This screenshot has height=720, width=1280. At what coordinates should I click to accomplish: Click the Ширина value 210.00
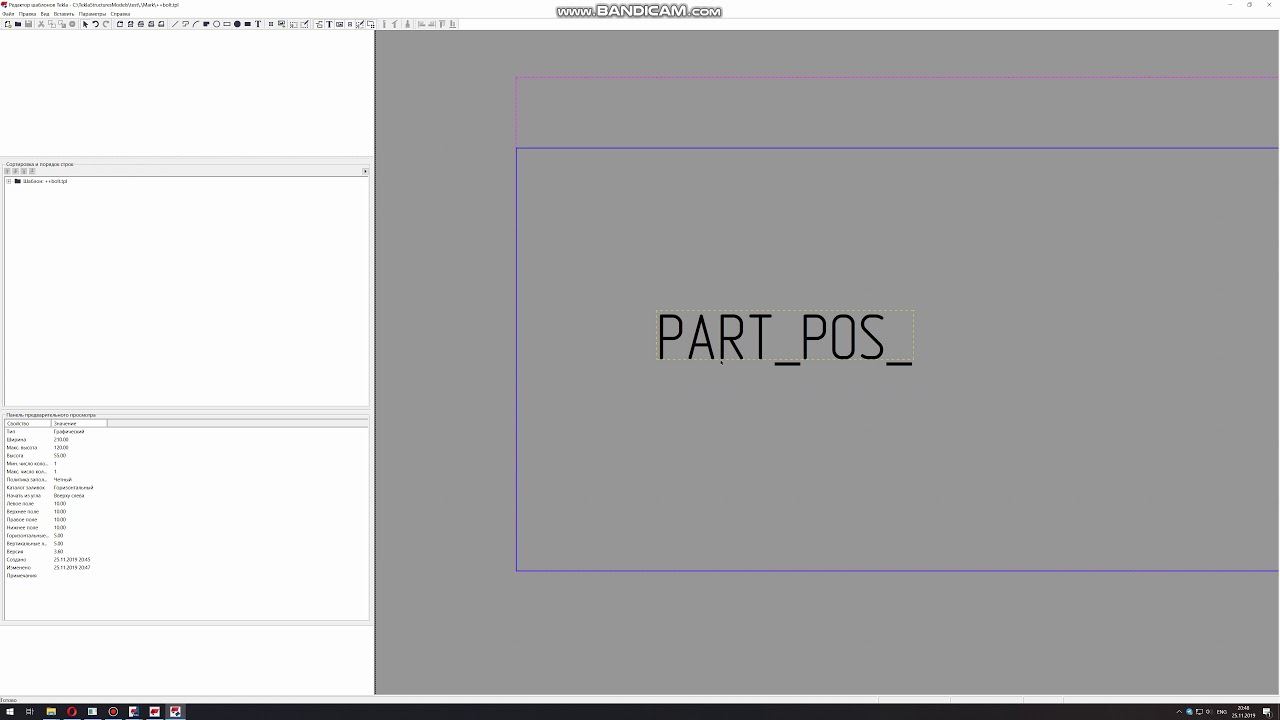point(61,439)
